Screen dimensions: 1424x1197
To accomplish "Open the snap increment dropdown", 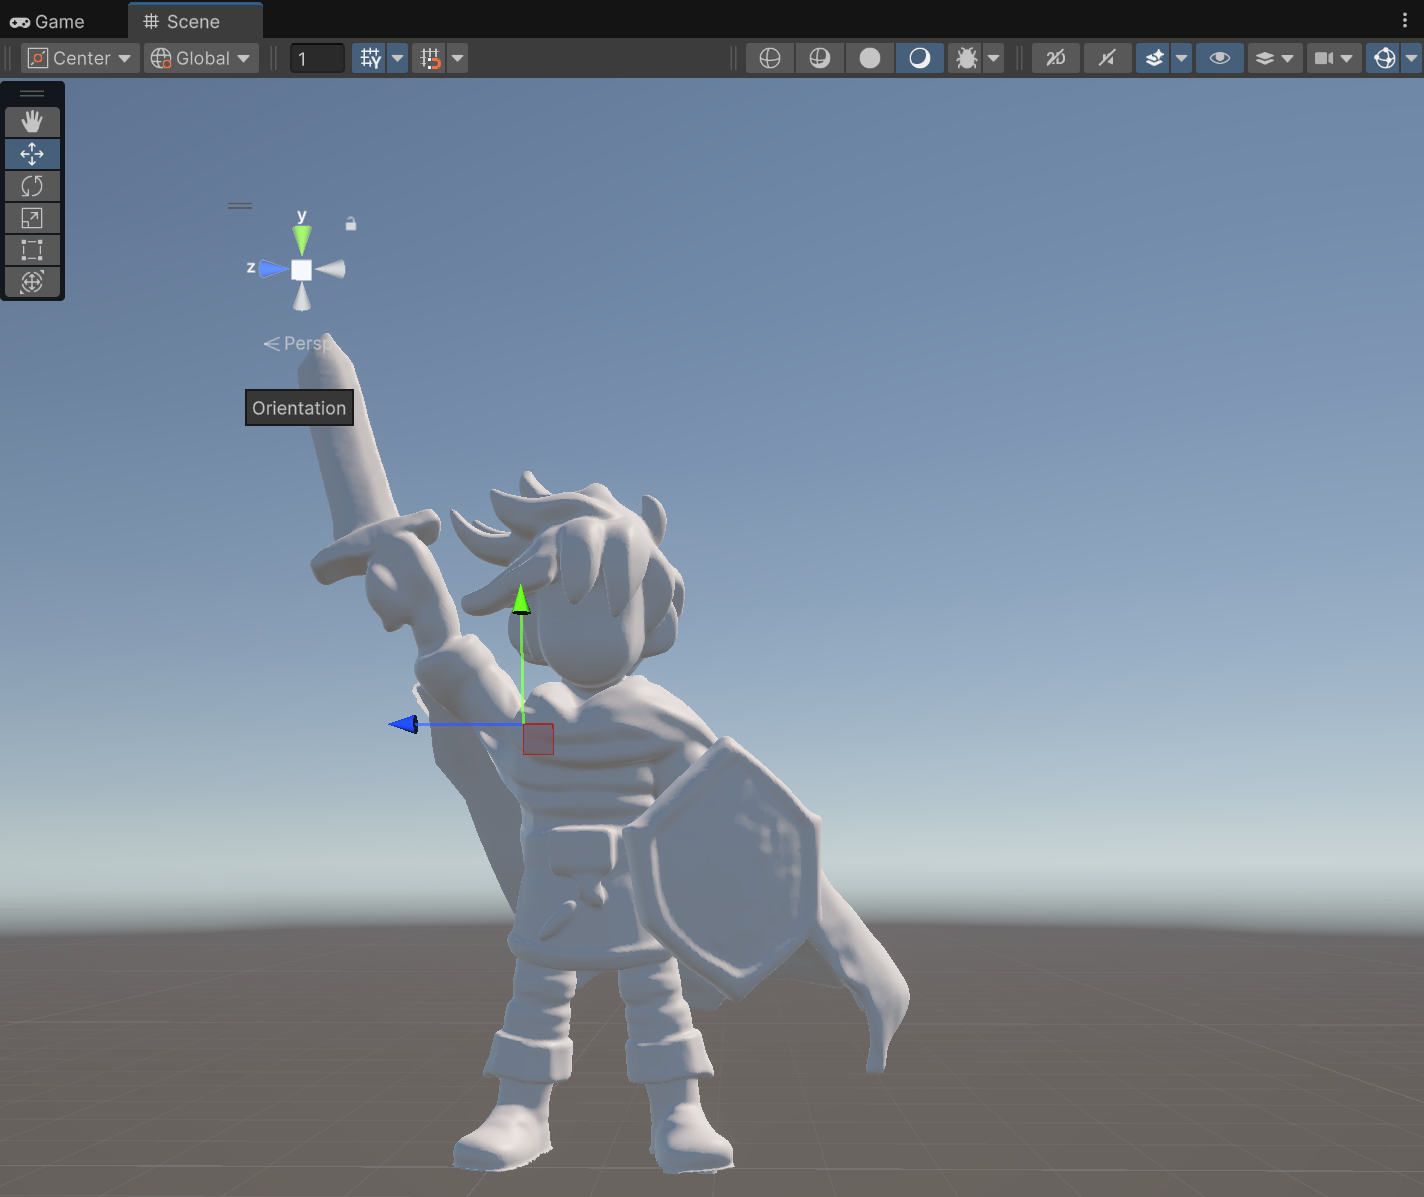I will pyautogui.click(x=457, y=58).
